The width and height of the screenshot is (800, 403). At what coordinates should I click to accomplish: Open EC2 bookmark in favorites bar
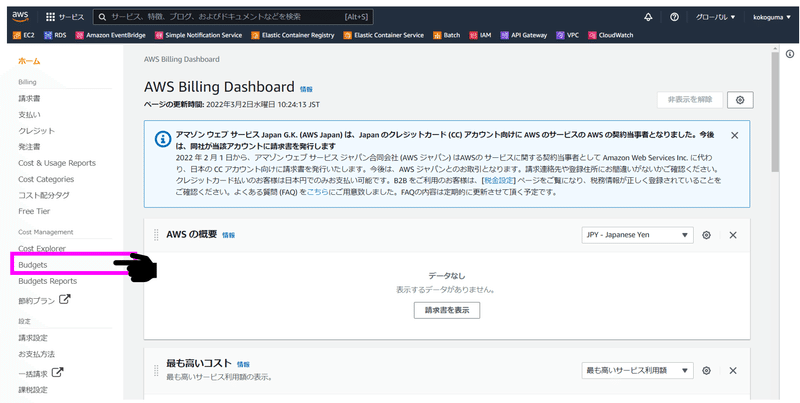(23, 35)
